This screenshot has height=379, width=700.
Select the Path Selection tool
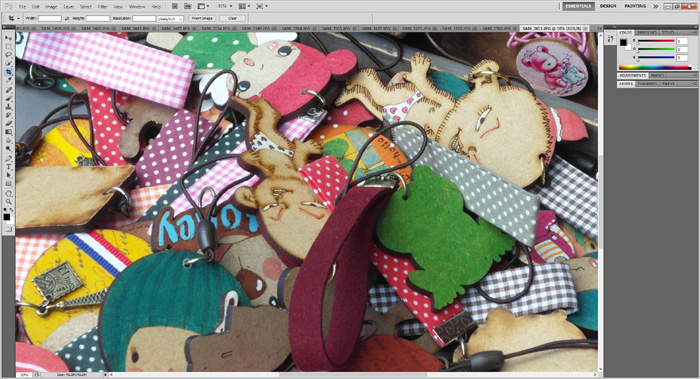[x=8, y=175]
